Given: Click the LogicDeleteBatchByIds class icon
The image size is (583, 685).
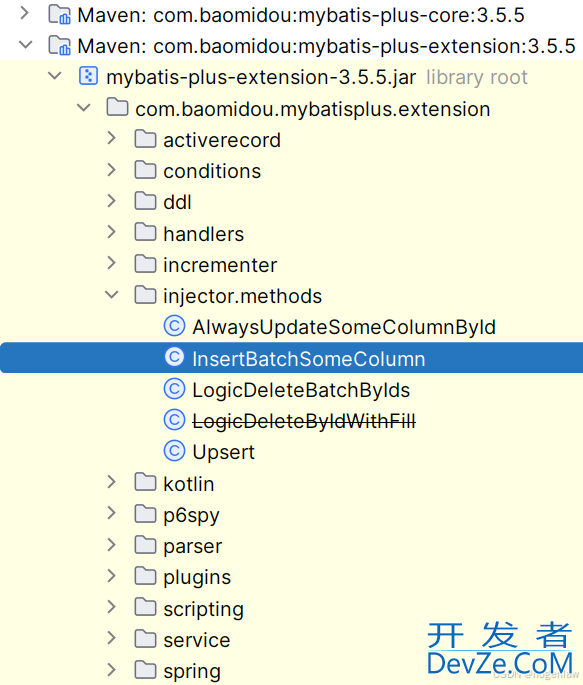Looking at the screenshot, I should pos(174,389).
